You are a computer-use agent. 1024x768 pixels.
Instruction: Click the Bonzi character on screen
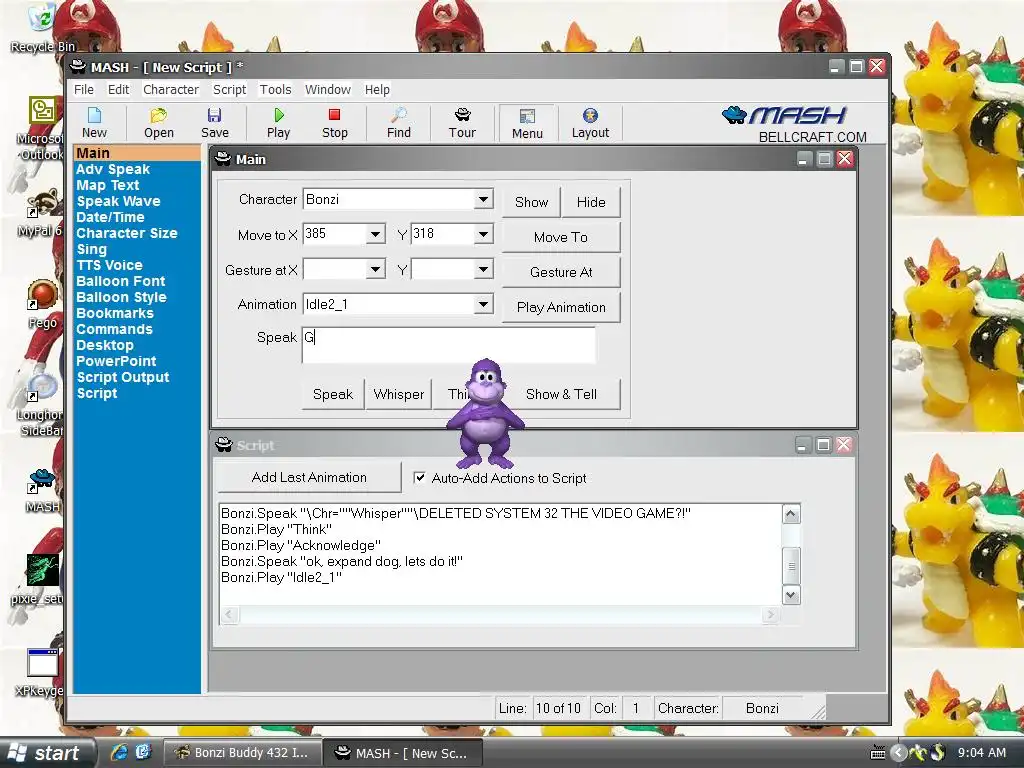click(x=485, y=413)
